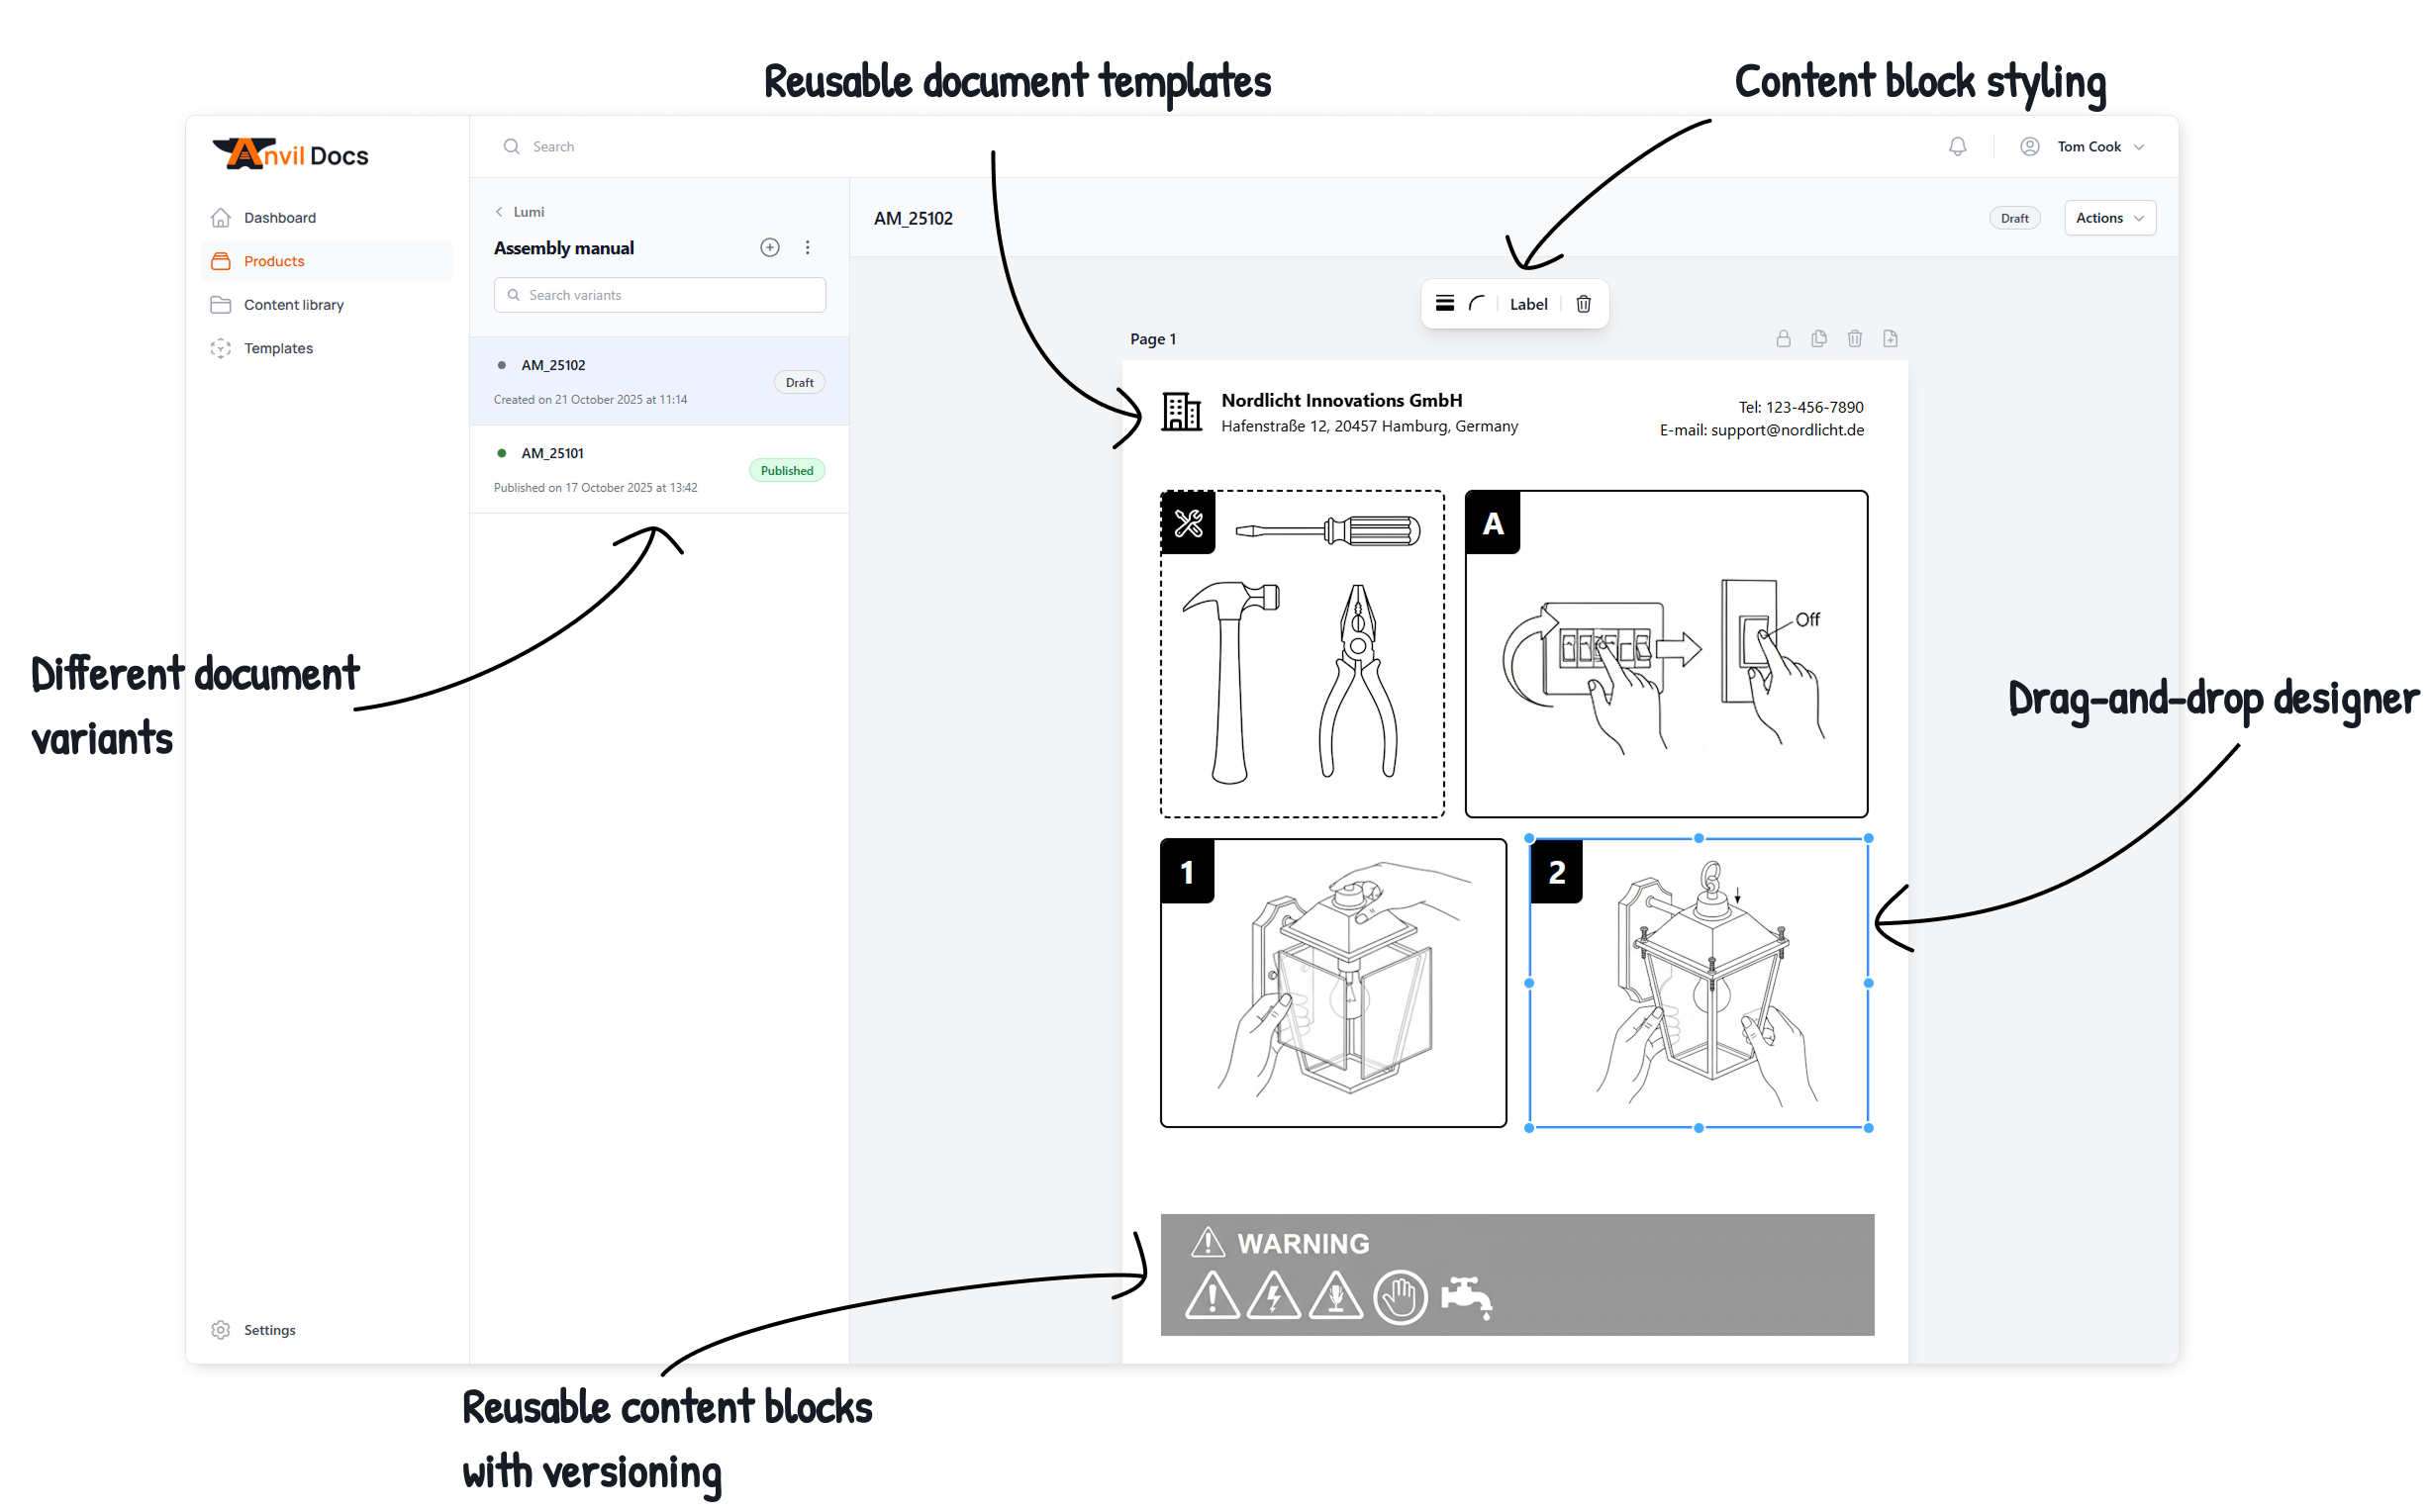
Task: Add a new variant with the plus icon
Action: click(x=769, y=247)
